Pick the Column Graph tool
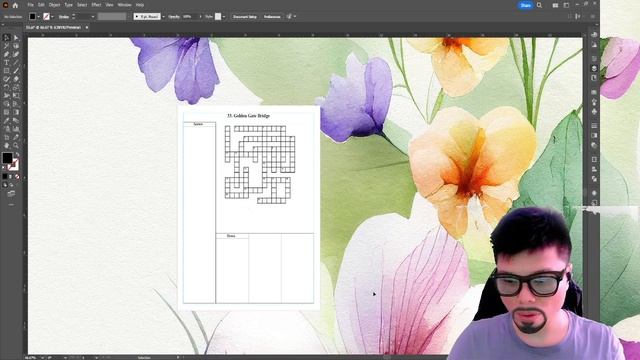Viewport: 640px width, 360px height. click(16, 129)
